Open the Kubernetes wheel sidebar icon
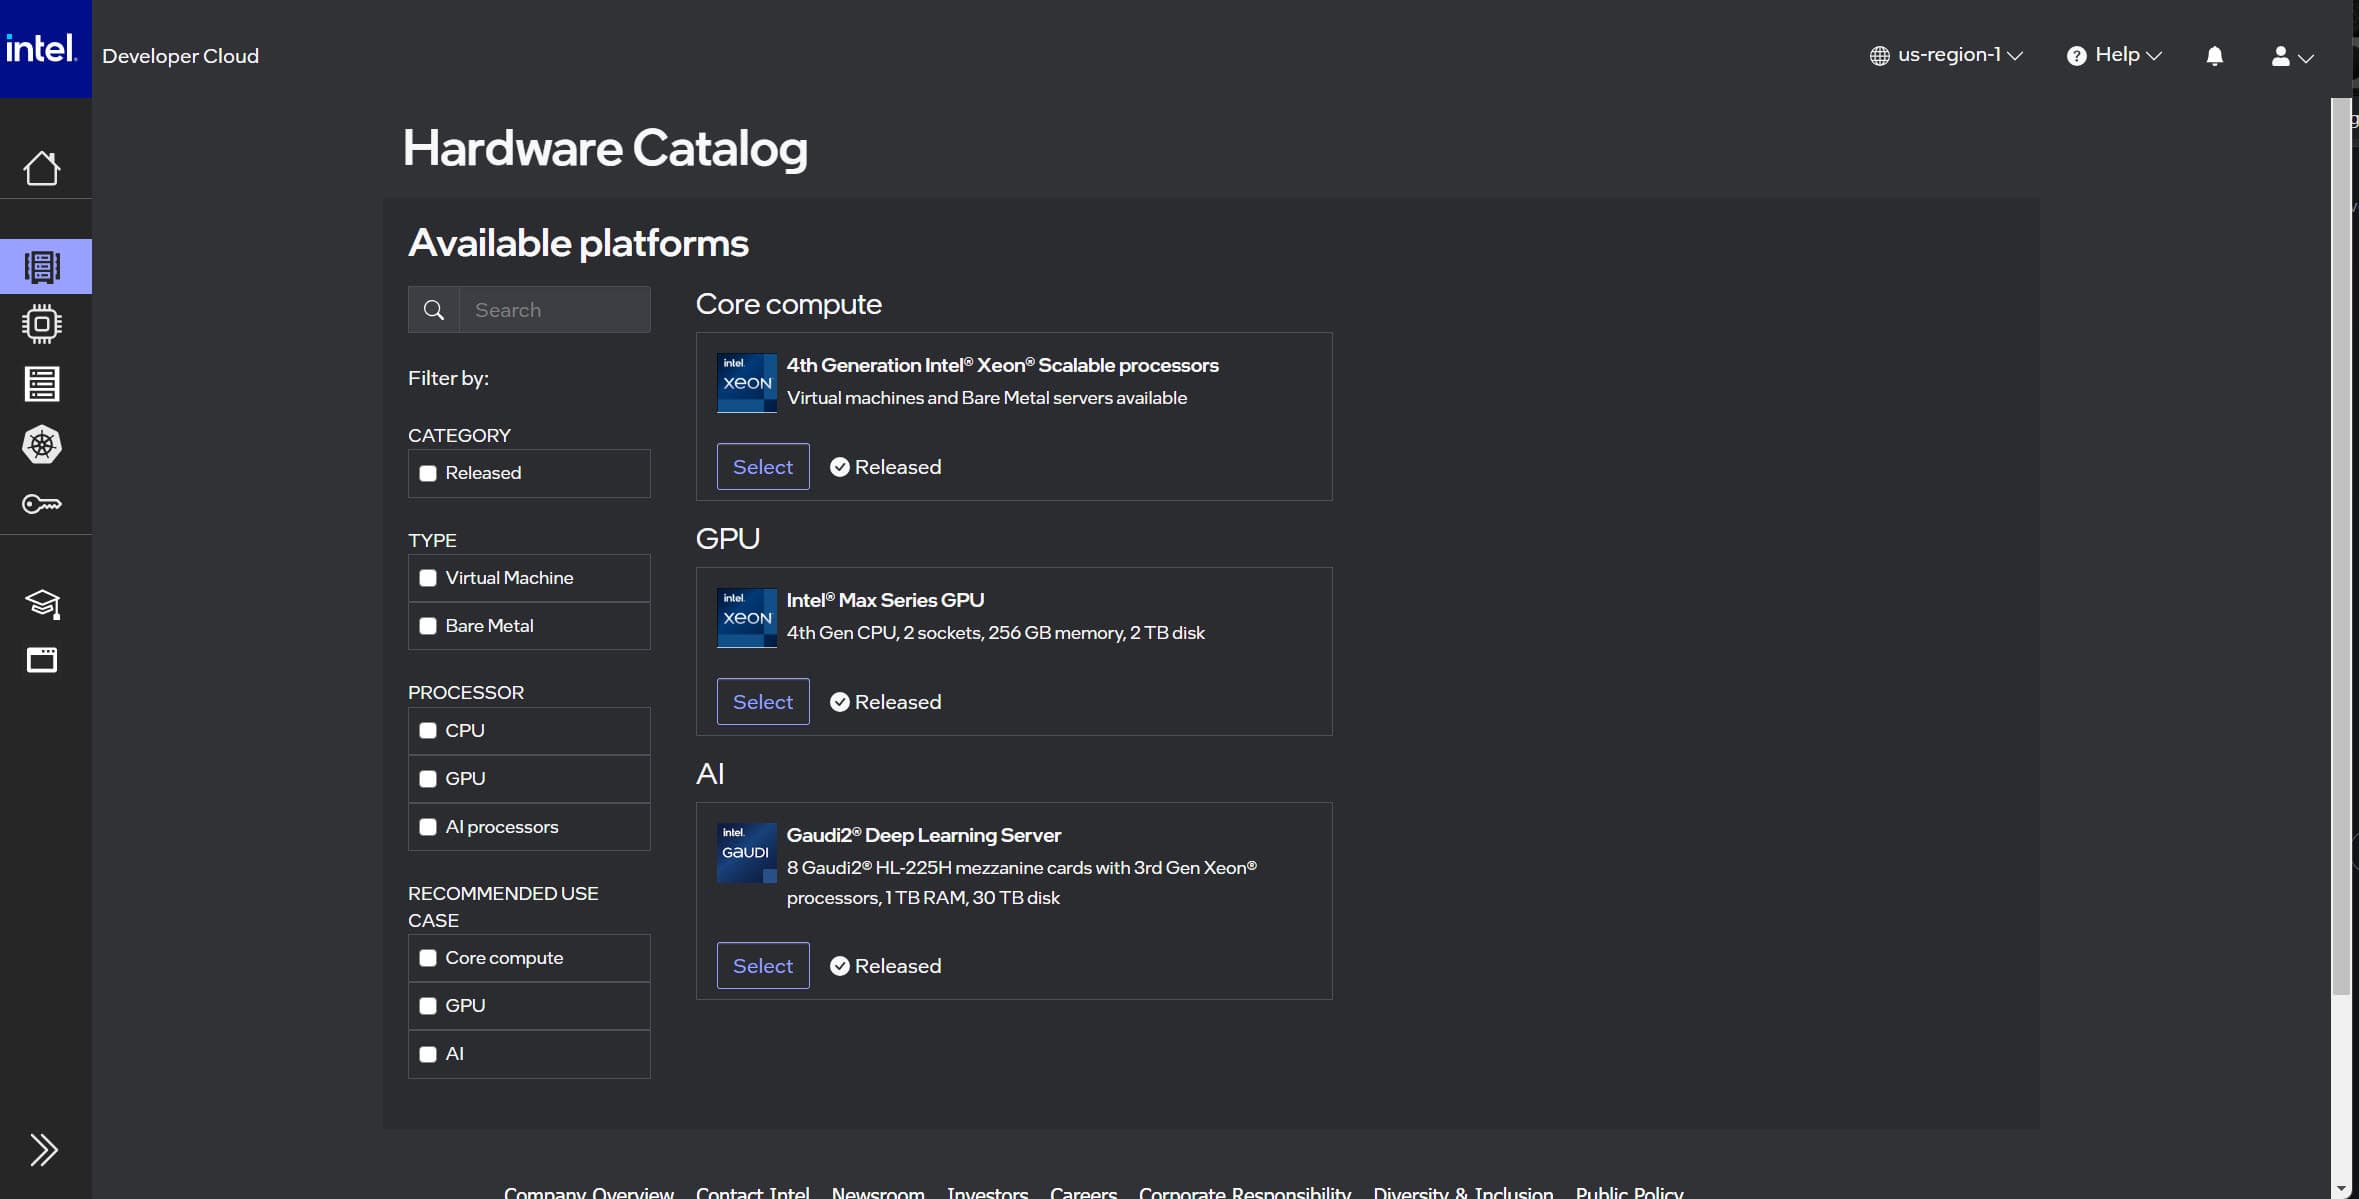The image size is (2359, 1199). point(42,444)
